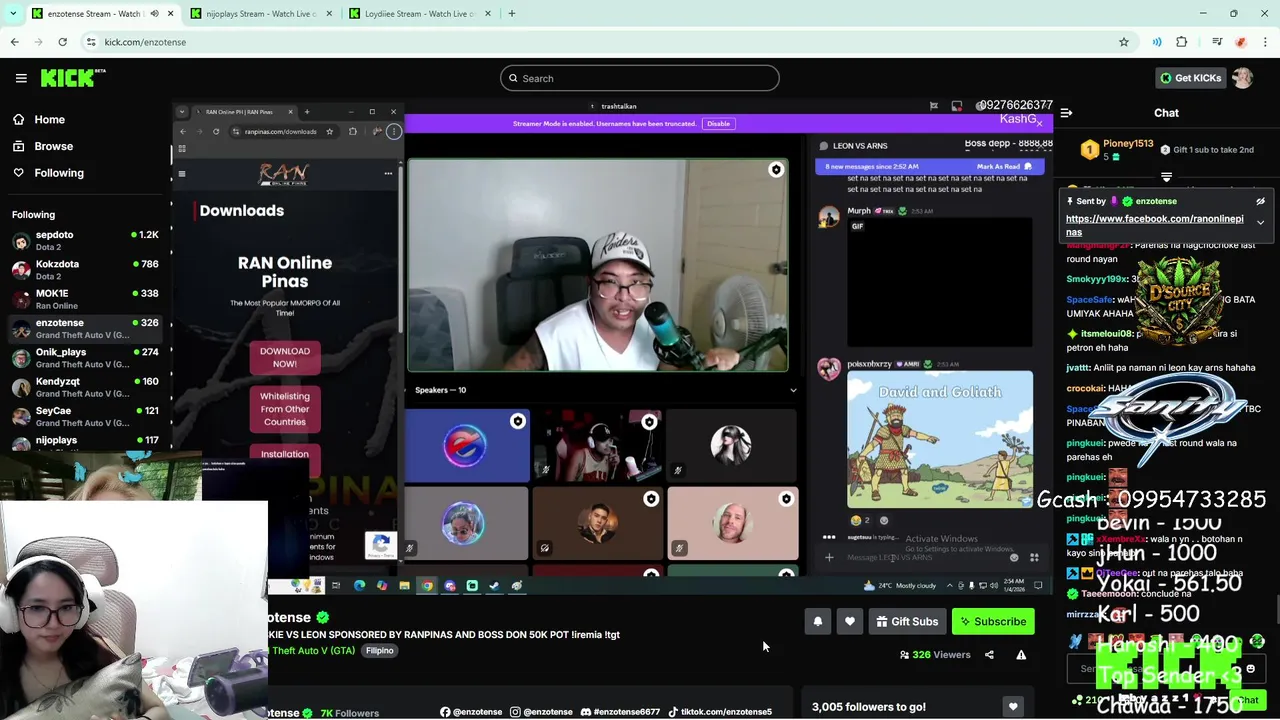
Task: Open tiktok.com/enzotense5 social link
Action: coord(719,712)
